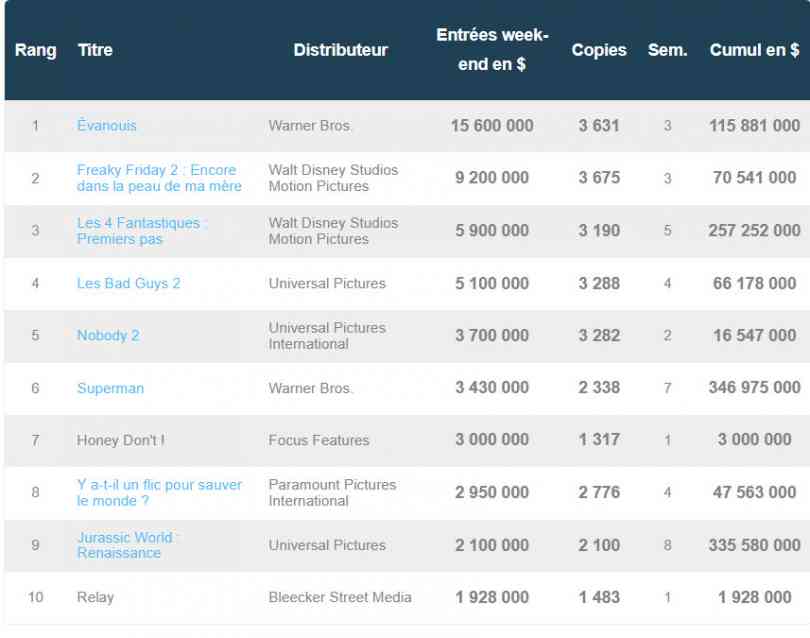Viewport: 810px width, 638px height.
Task: Click cumulative total 47 563 000
Action: pos(754,492)
